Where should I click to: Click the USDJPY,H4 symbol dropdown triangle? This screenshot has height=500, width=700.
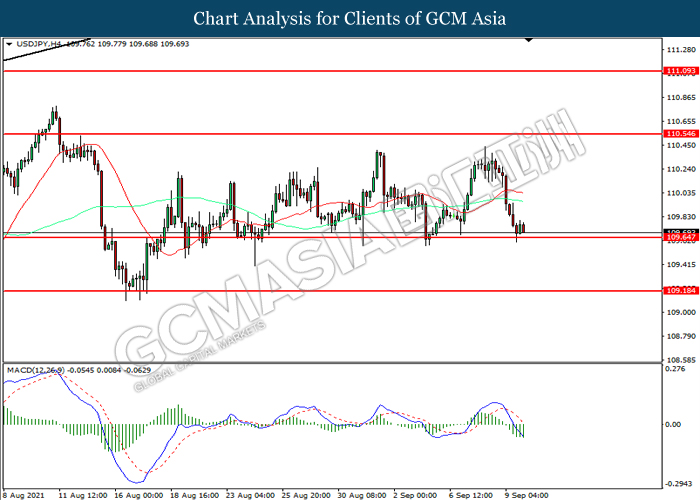pyautogui.click(x=9, y=44)
